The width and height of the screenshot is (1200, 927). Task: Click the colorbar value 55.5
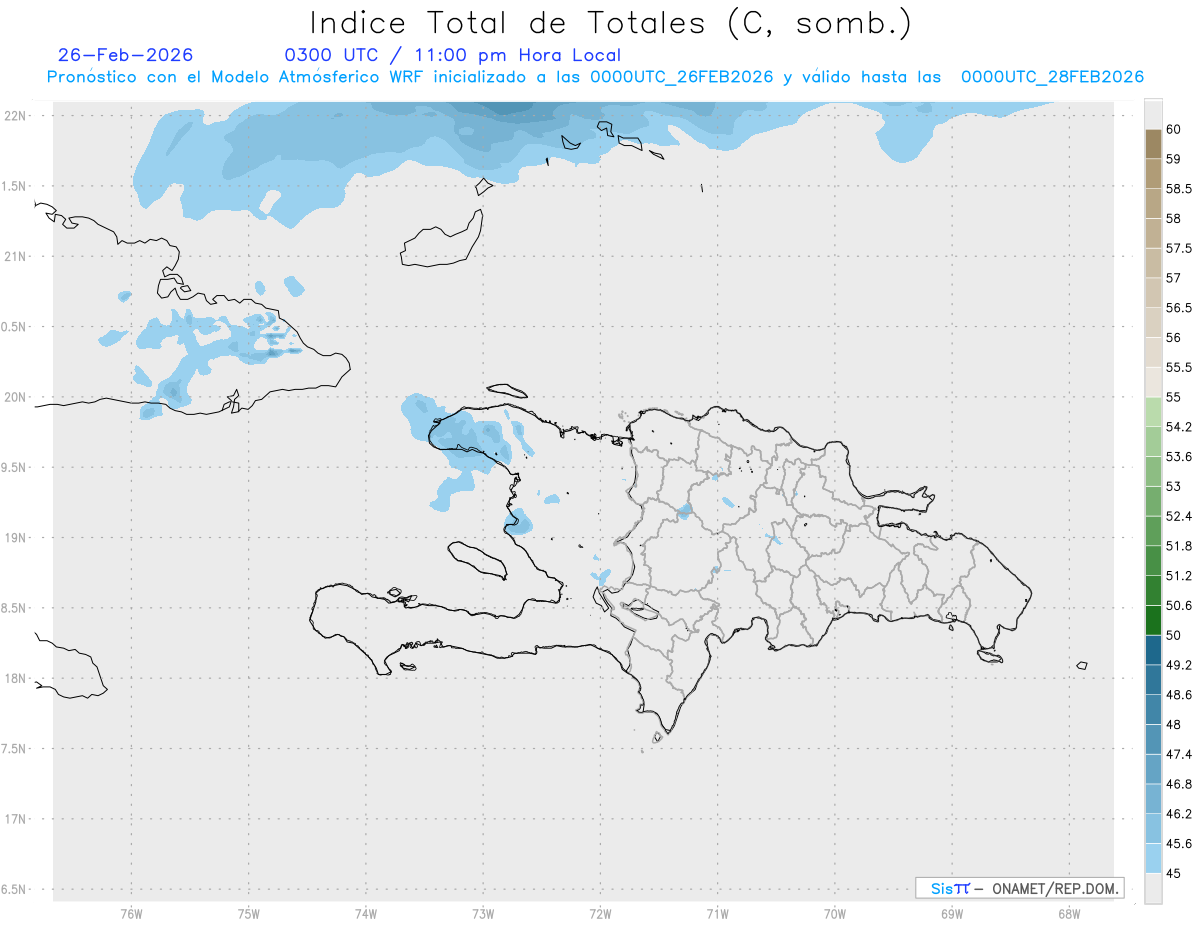[x=1179, y=368]
